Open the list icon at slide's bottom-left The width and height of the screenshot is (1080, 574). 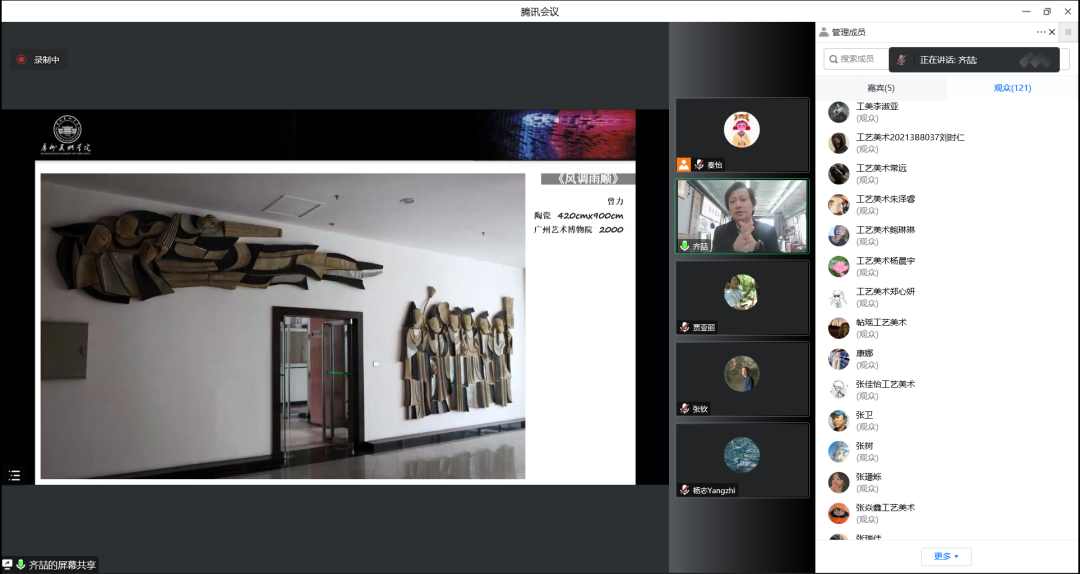[x=14, y=476]
